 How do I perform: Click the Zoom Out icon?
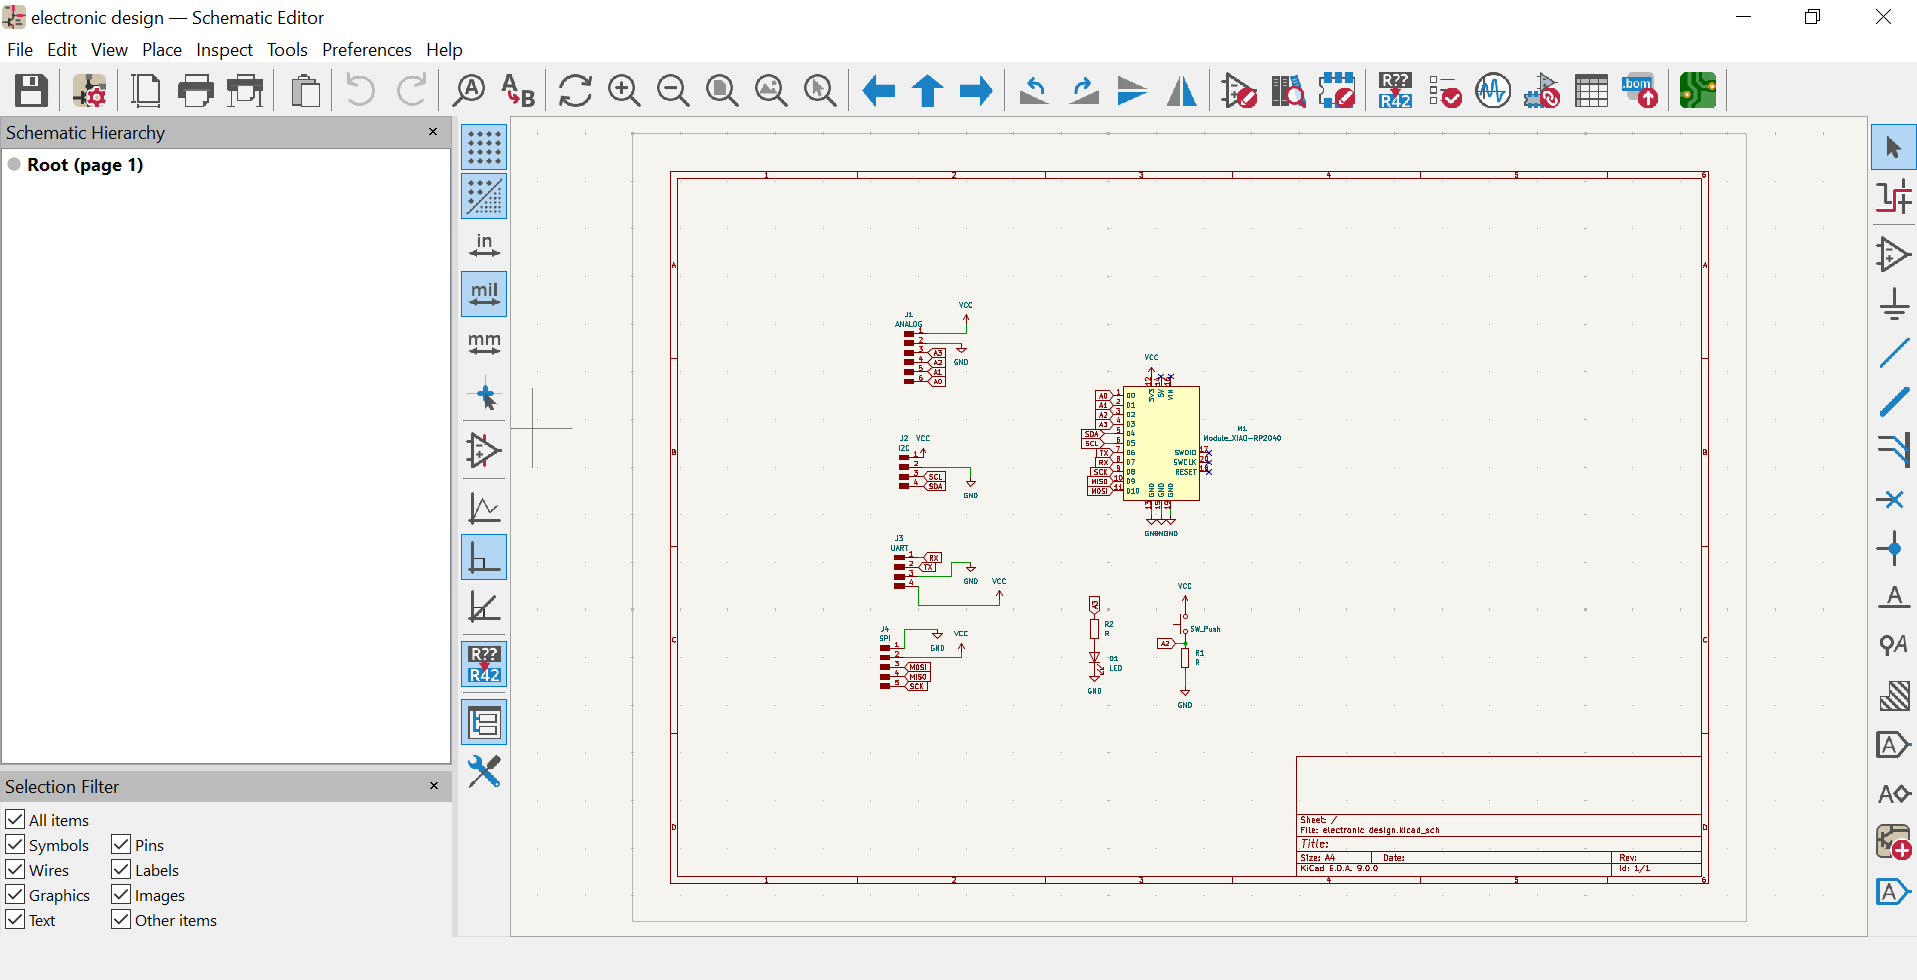click(673, 91)
